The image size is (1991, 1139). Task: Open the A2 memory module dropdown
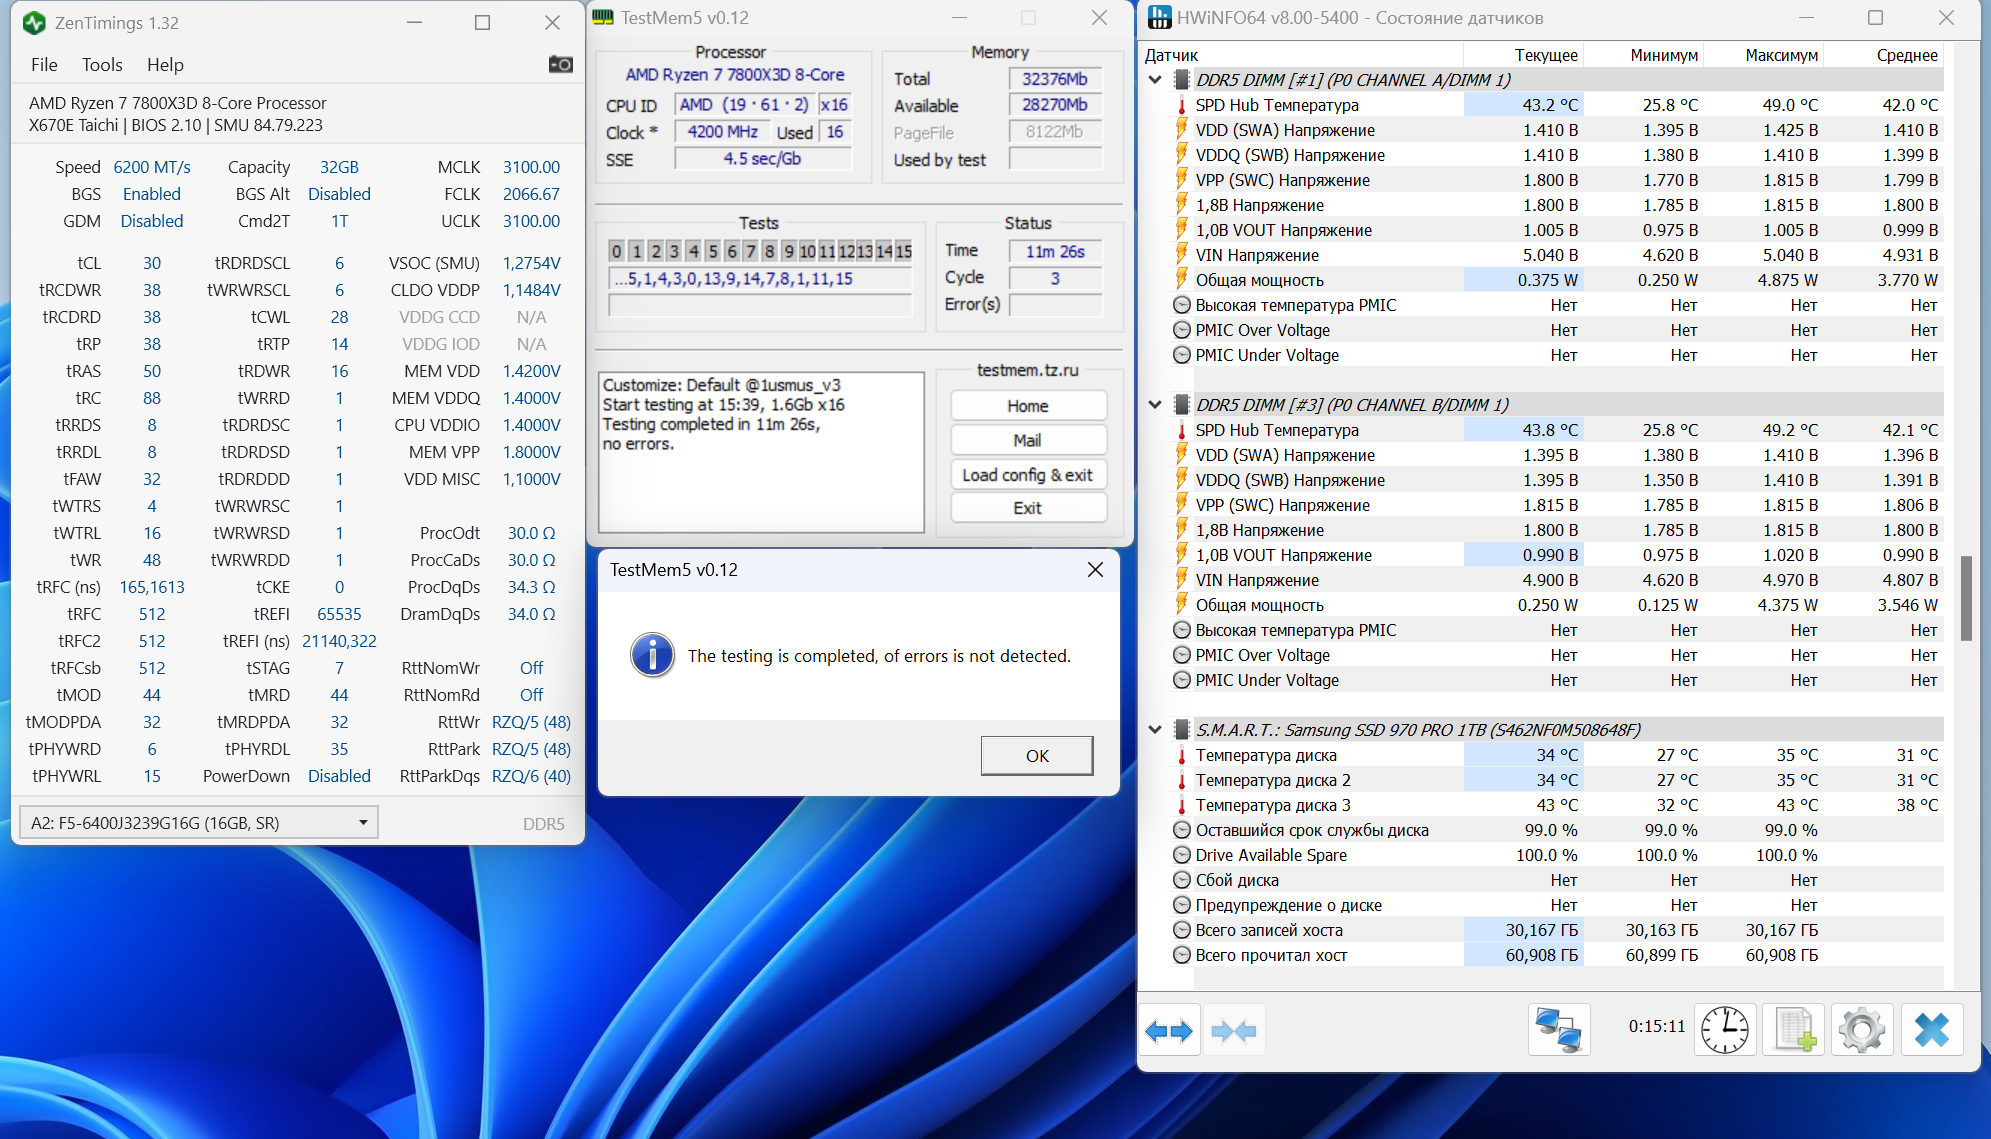pyautogui.click(x=362, y=823)
